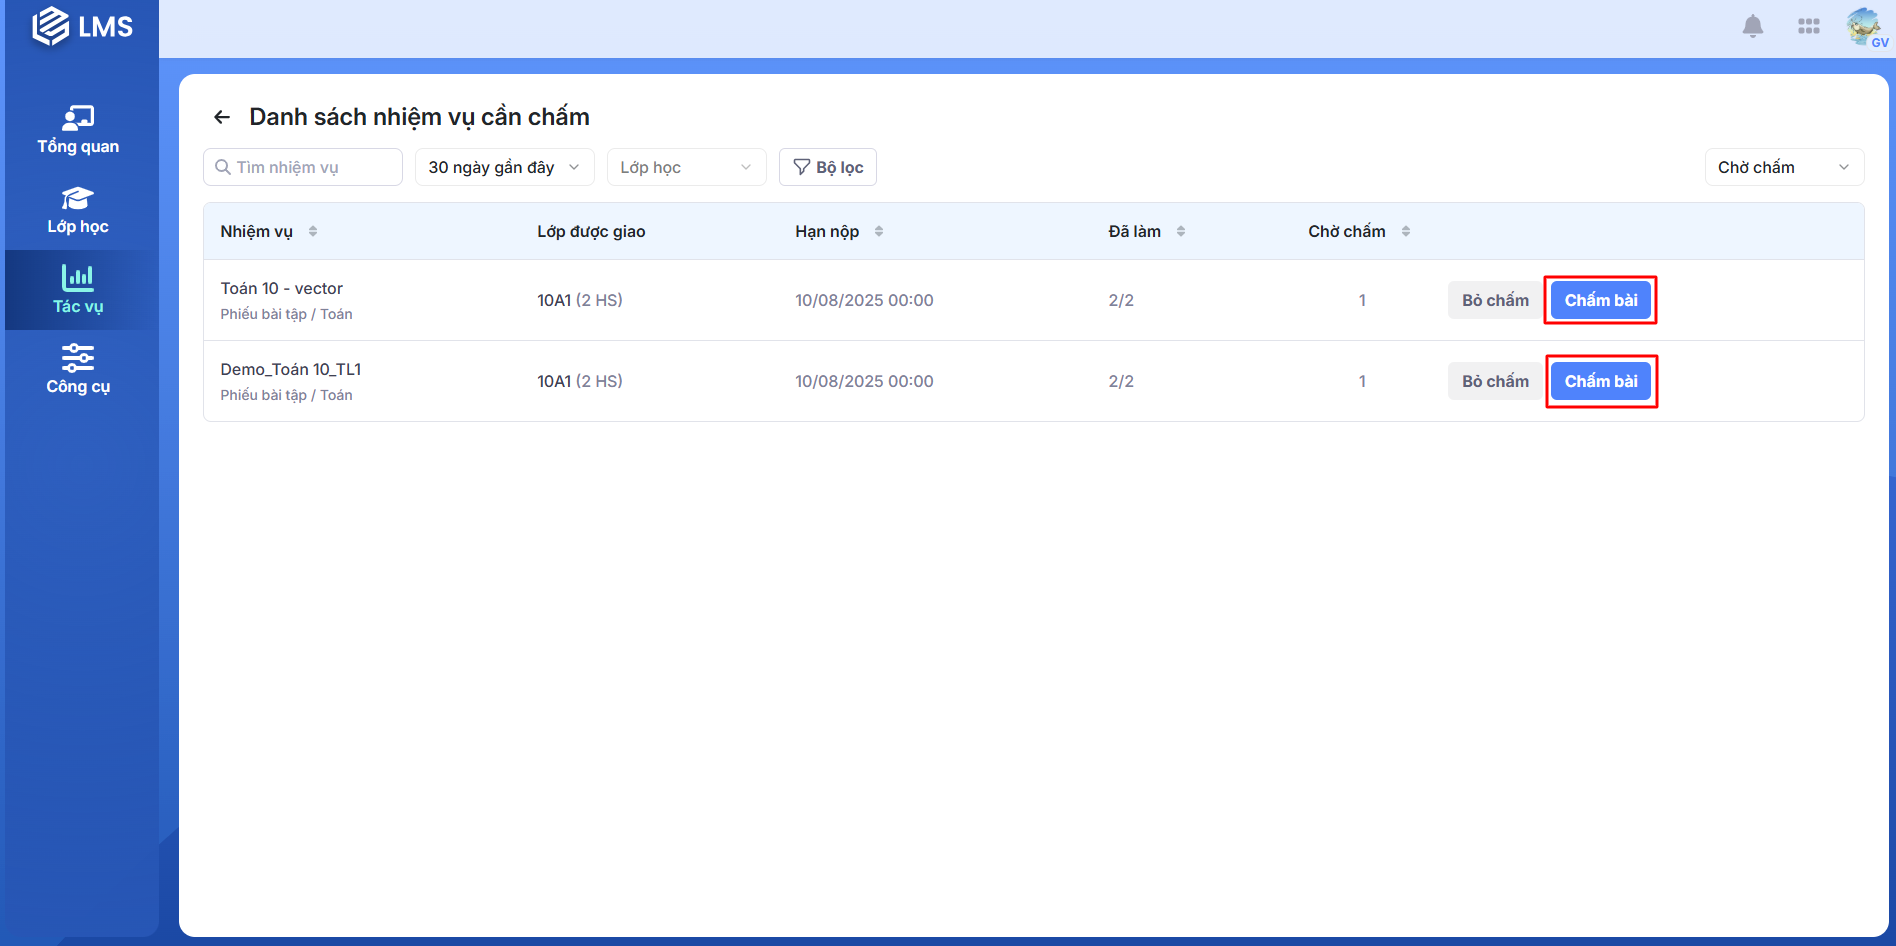Image resolution: width=1896 pixels, height=946 pixels.
Task: Sort by Nhiệm vụ column
Action: click(313, 231)
